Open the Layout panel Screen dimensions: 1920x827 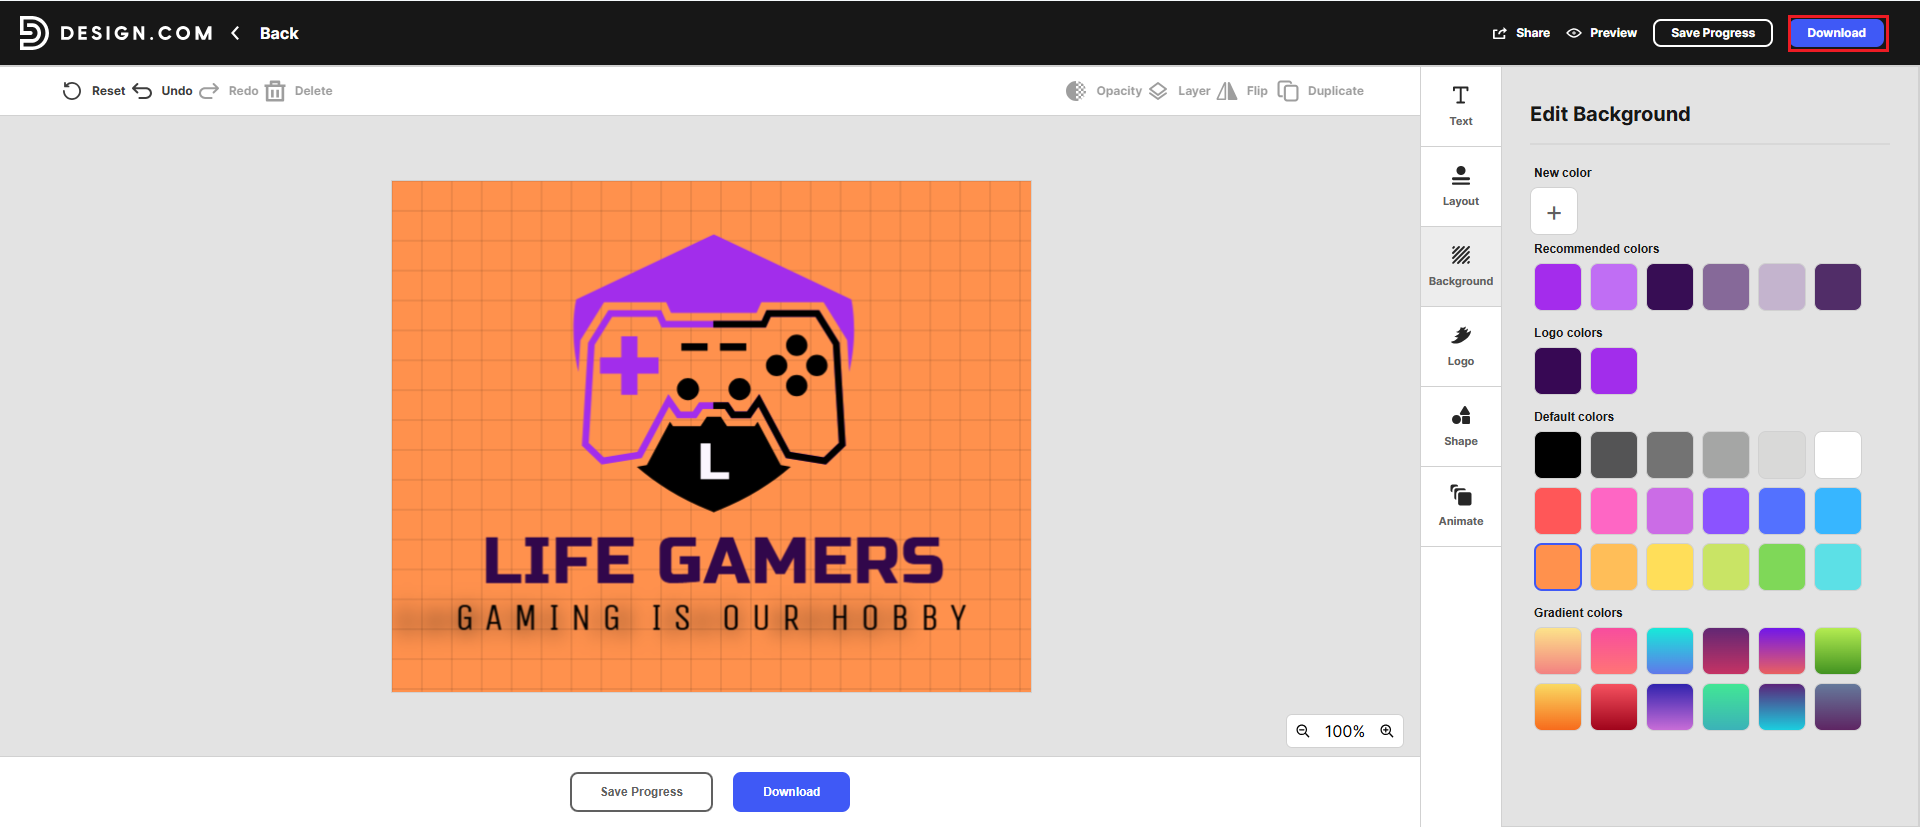(x=1461, y=186)
